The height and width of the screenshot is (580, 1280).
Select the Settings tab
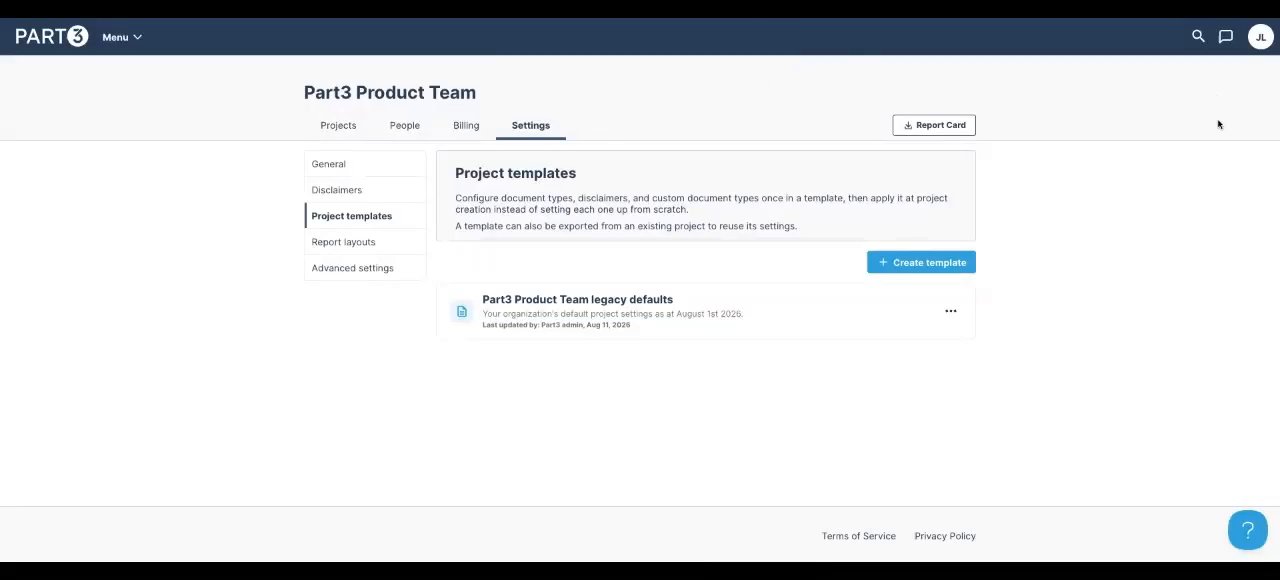coord(530,125)
